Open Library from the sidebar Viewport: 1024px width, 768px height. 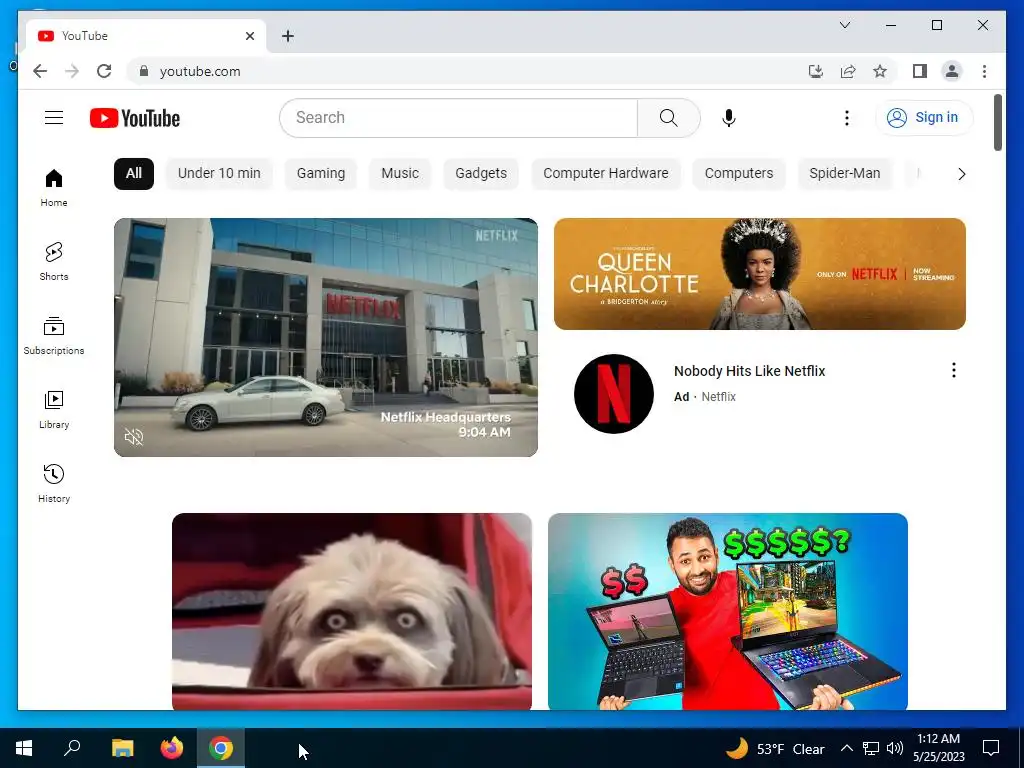54,409
